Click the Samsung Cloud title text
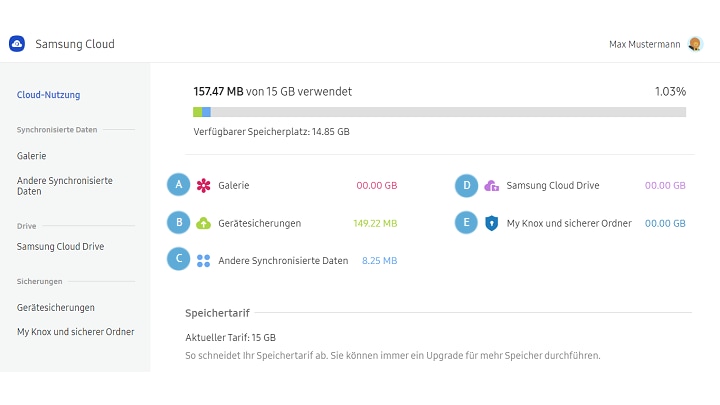 tap(75, 44)
